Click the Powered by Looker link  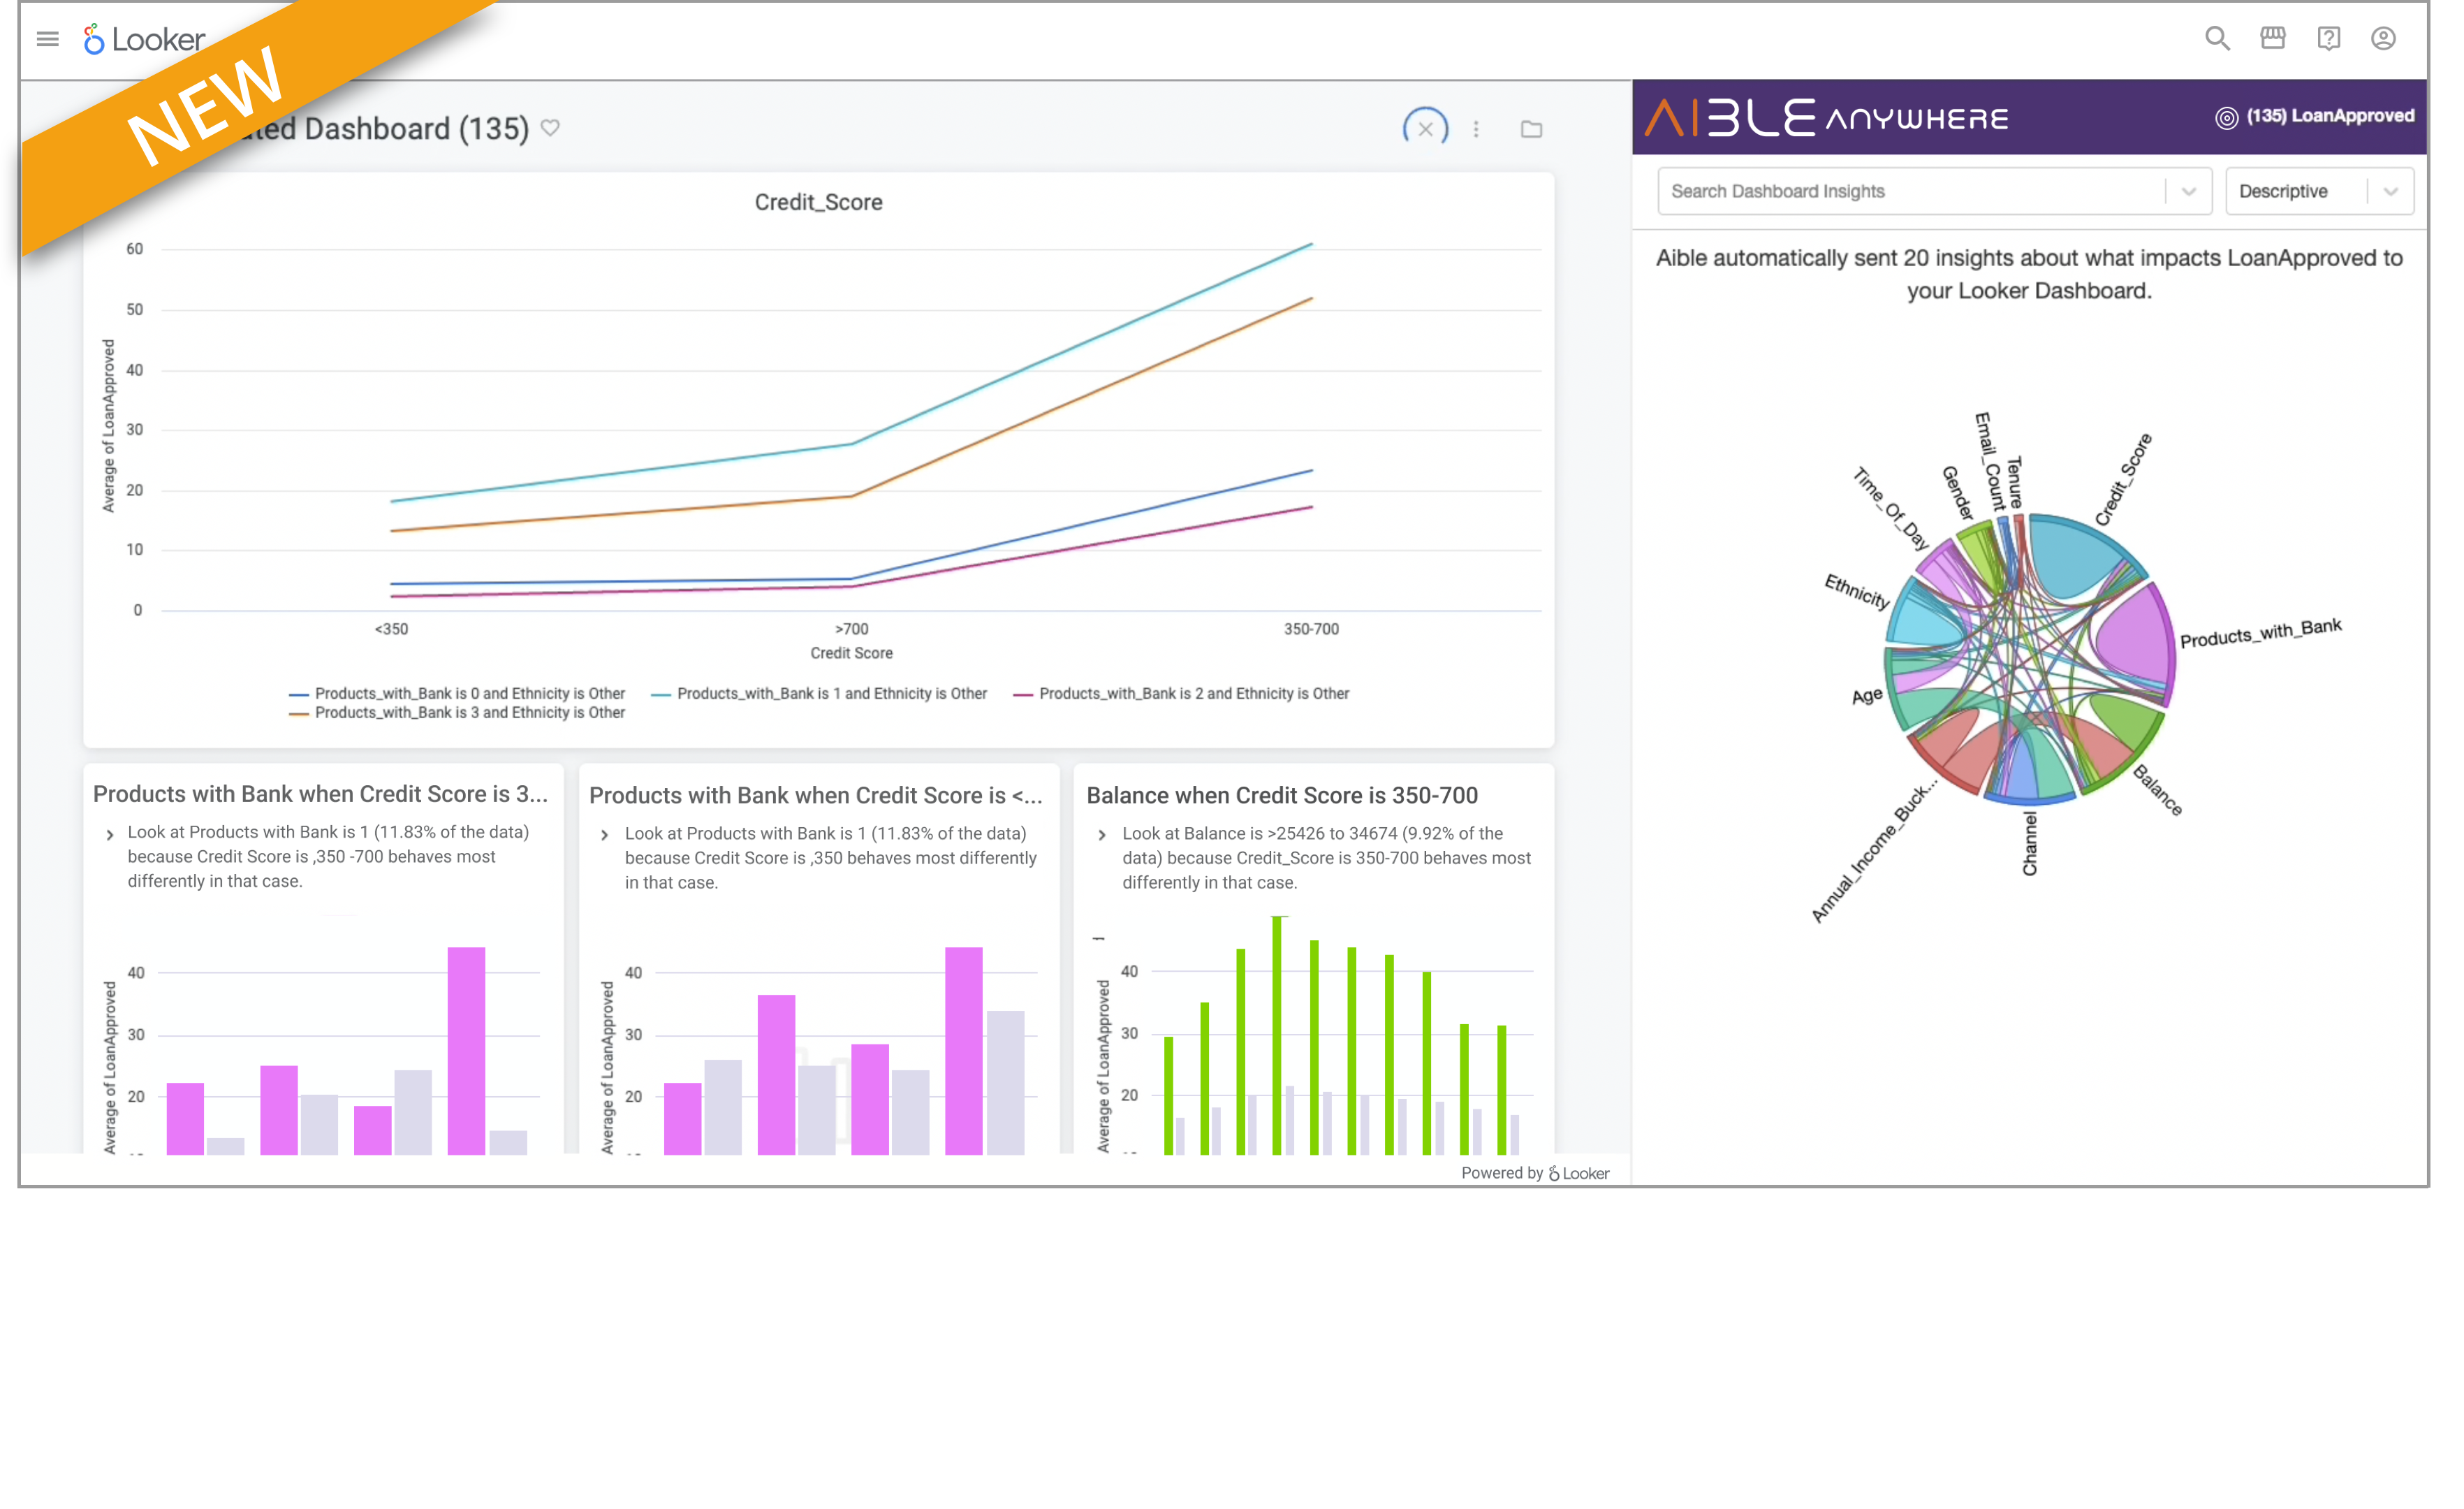pos(1535,1173)
